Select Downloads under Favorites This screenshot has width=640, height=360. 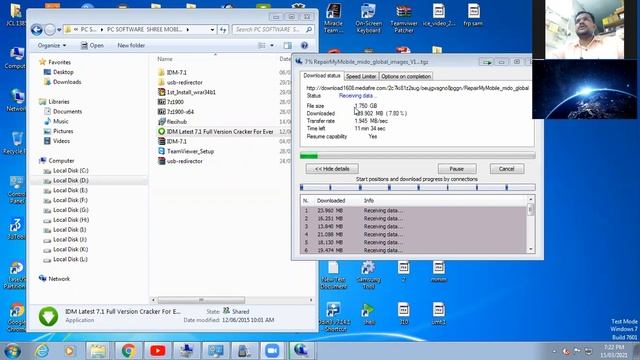pyautogui.click(x=67, y=82)
